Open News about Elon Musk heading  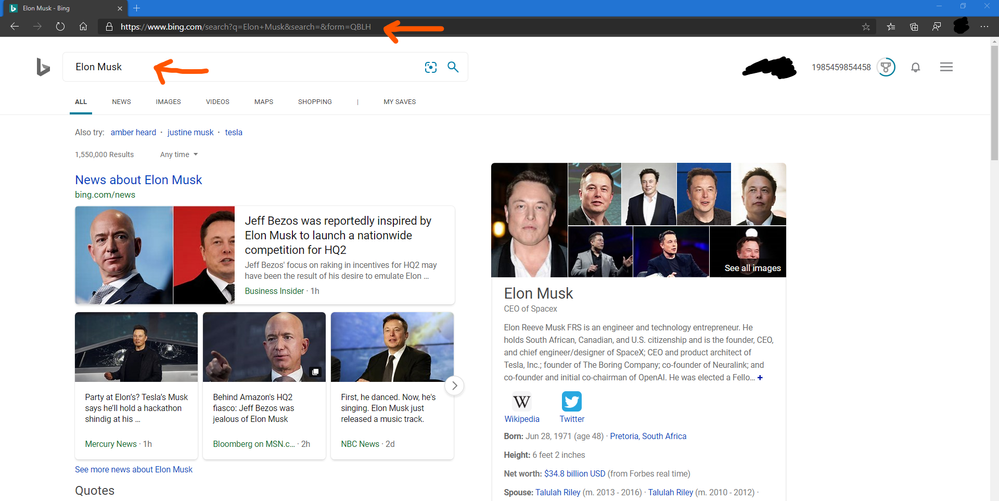point(138,180)
